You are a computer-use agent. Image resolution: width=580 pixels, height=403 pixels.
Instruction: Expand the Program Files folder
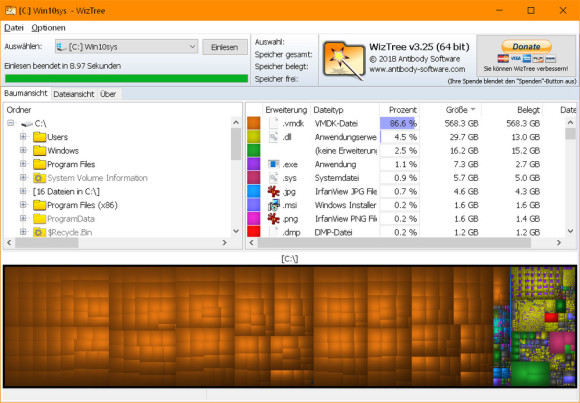click(23, 164)
